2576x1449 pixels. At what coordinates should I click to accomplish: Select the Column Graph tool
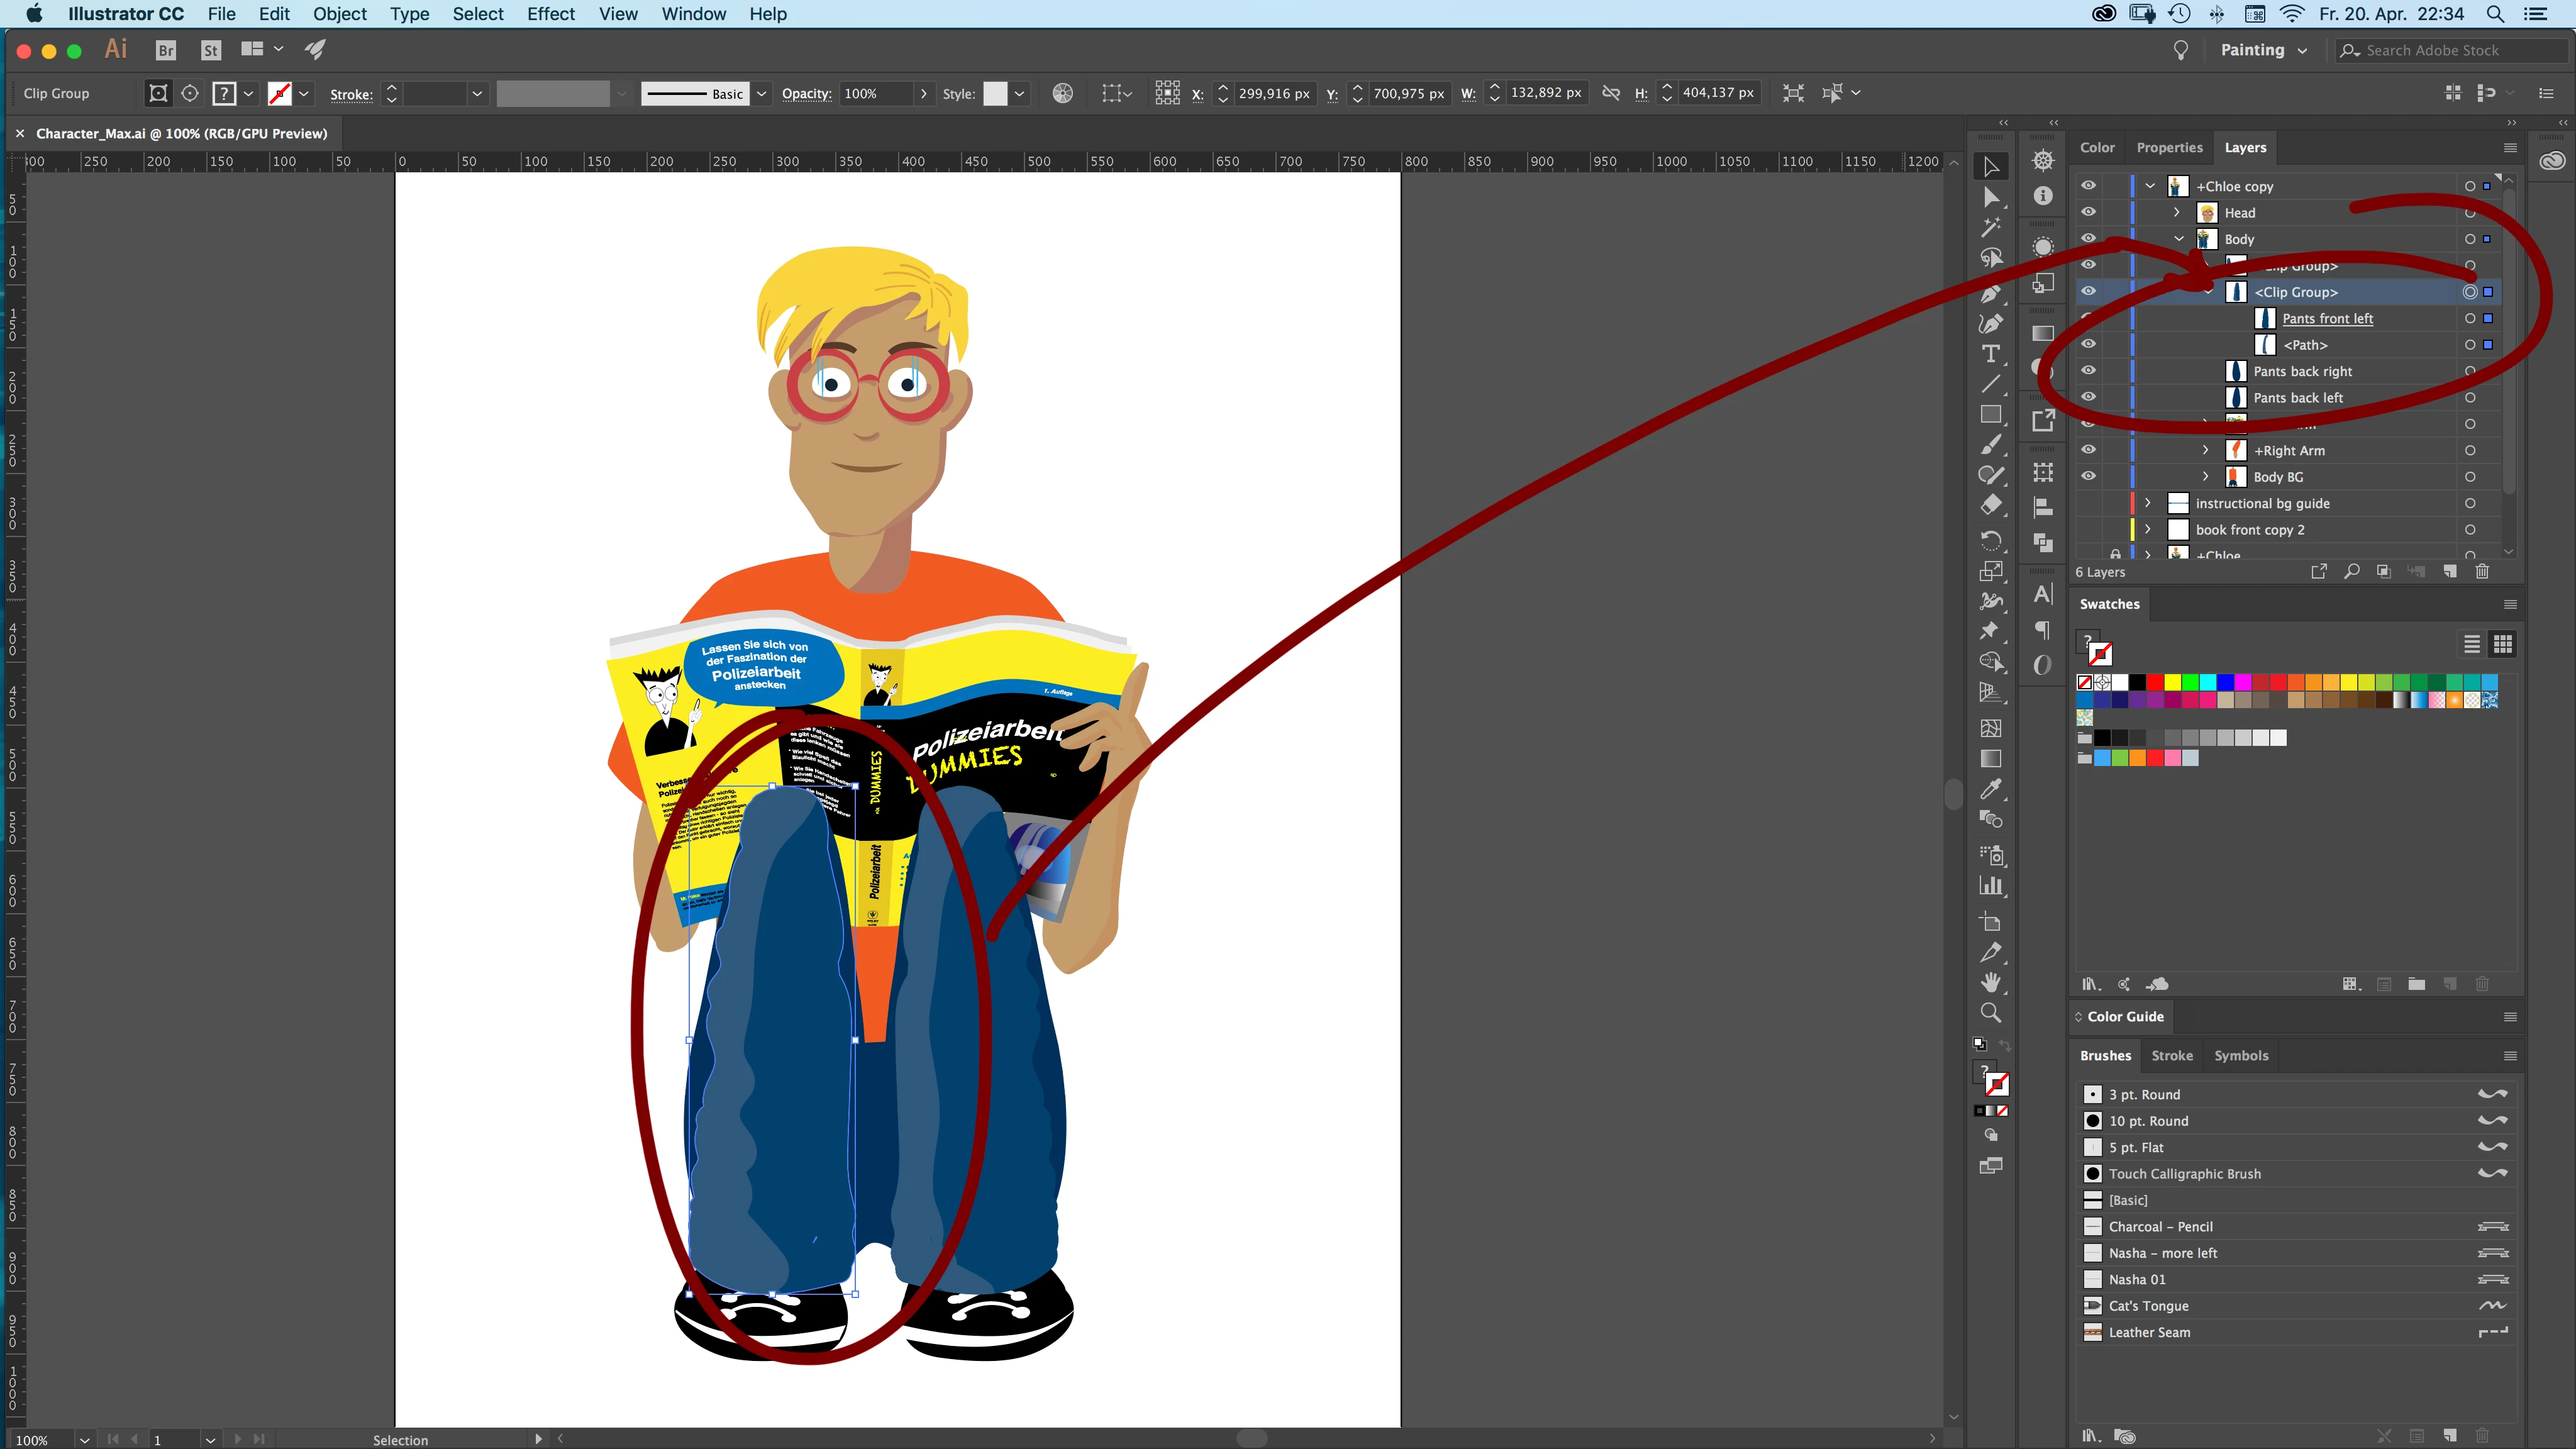(x=1991, y=886)
